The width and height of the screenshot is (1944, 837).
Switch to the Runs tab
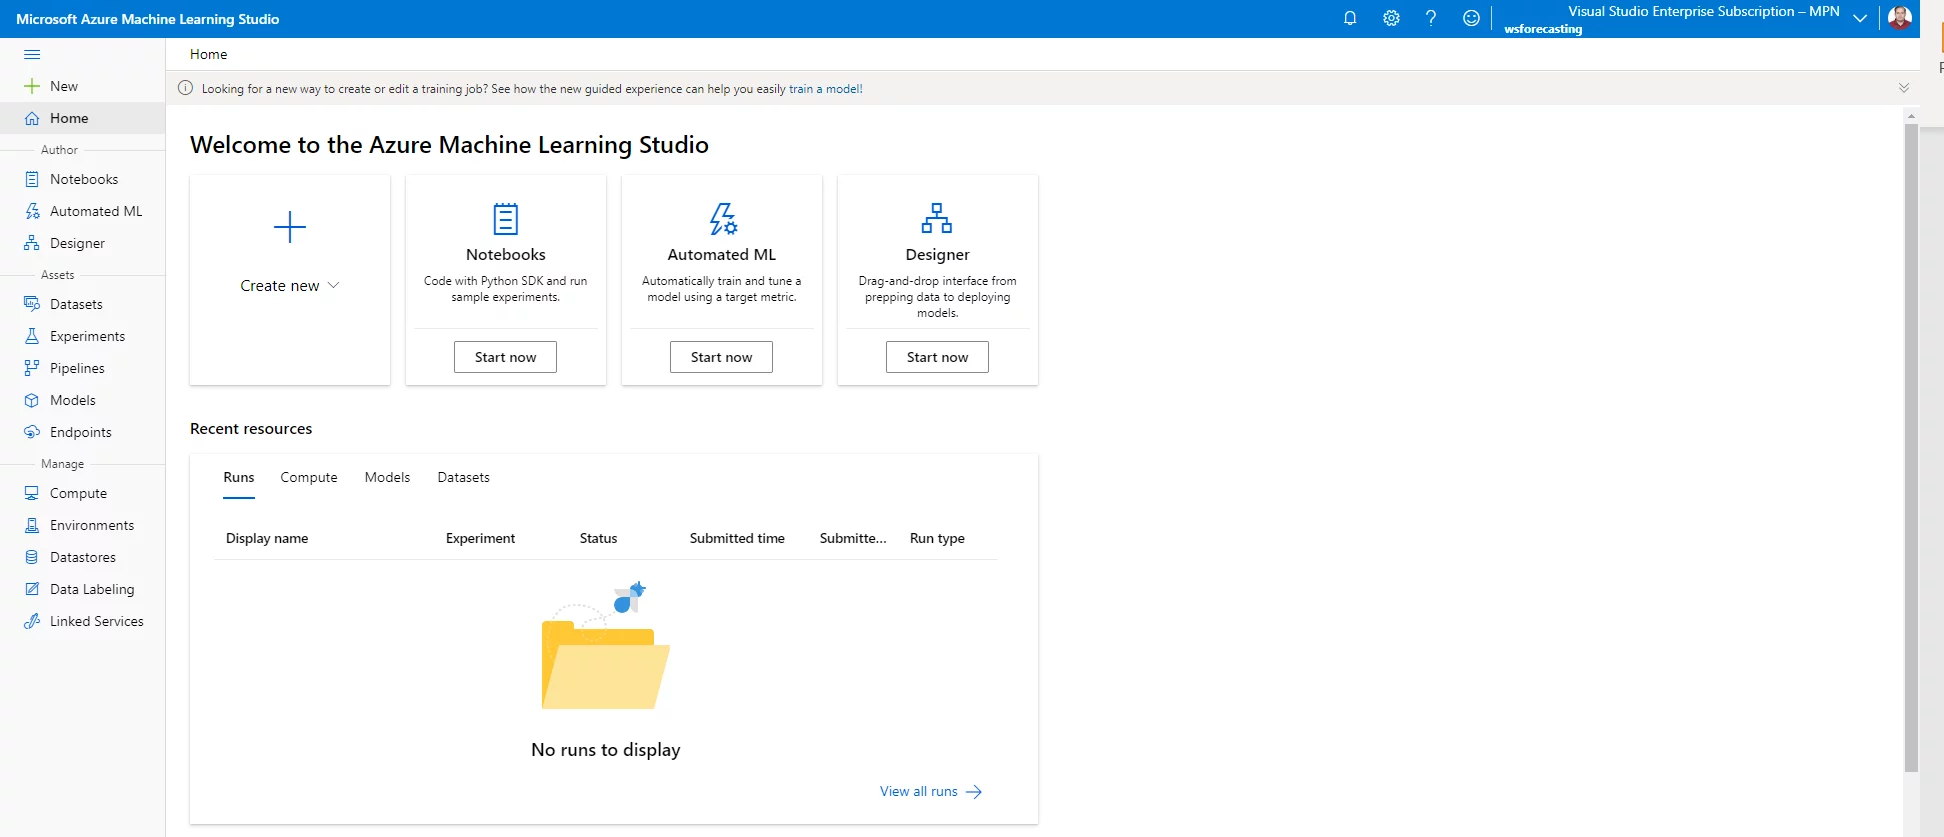coord(239,477)
